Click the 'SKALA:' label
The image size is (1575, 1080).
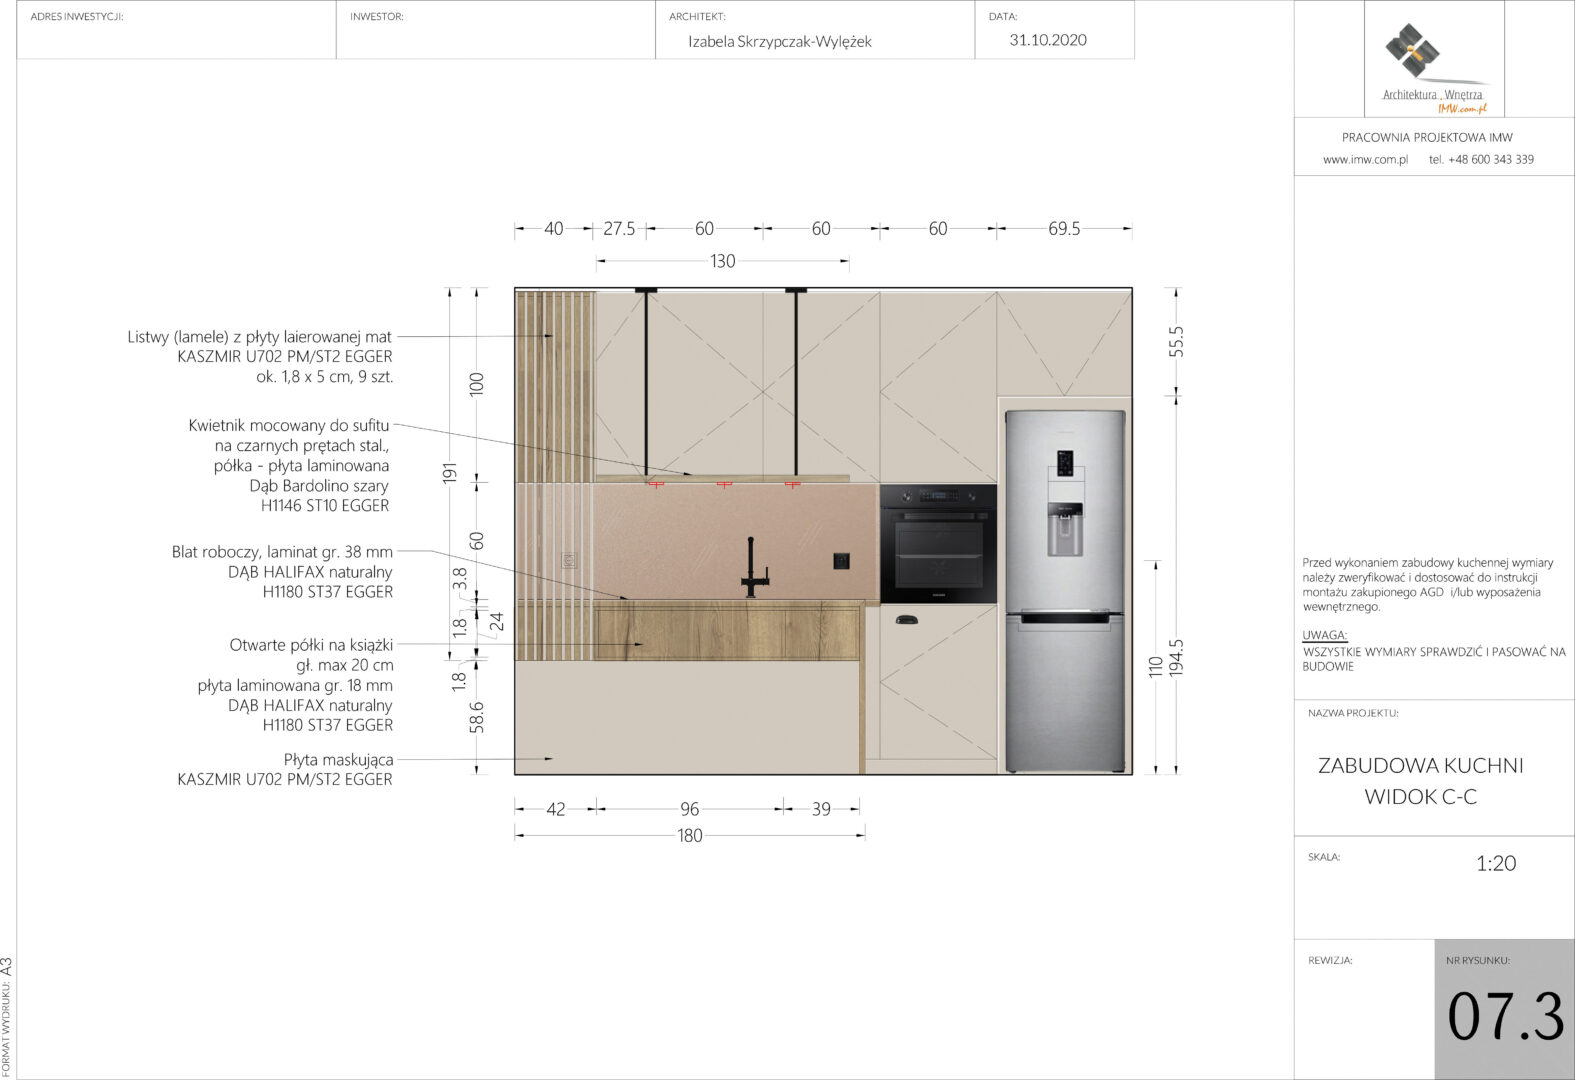click(1324, 857)
